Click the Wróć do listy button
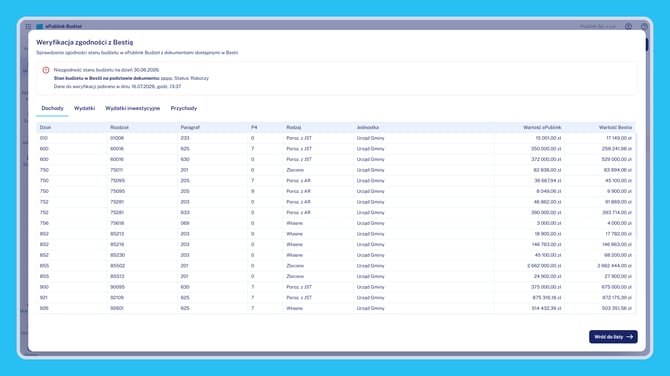The height and width of the screenshot is (376, 670). pyautogui.click(x=613, y=337)
